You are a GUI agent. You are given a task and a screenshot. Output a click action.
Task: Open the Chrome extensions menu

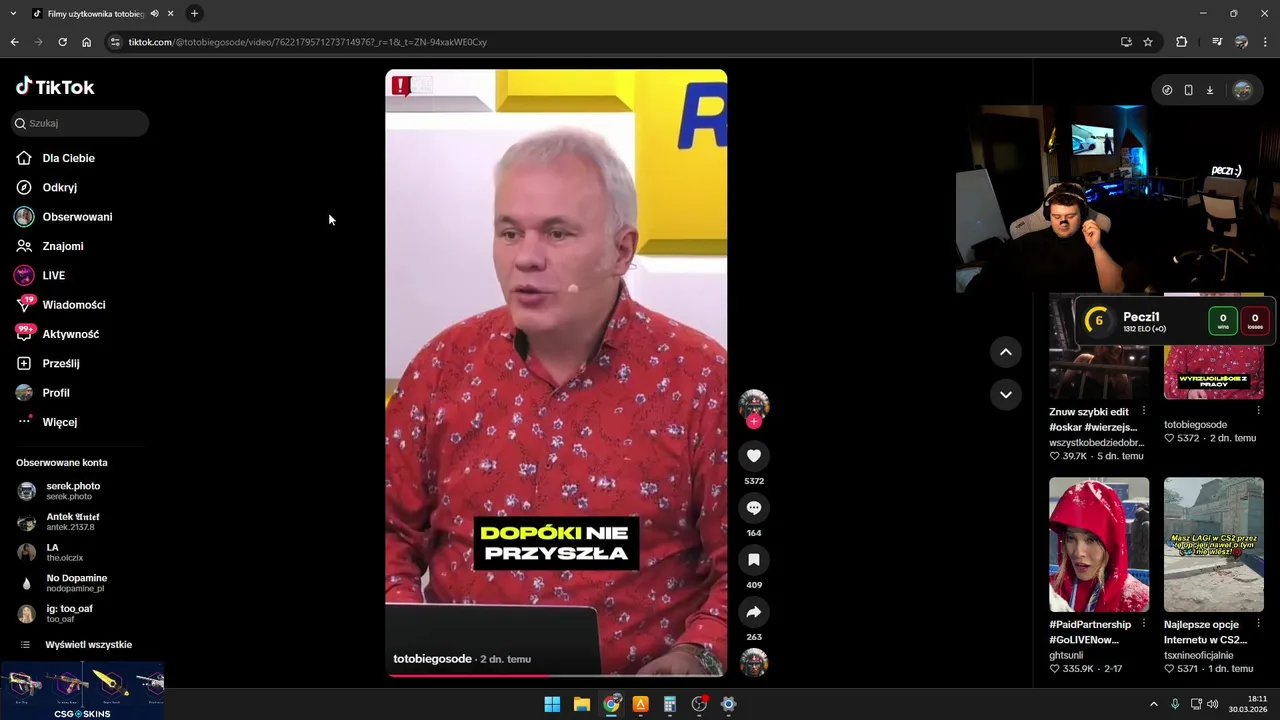point(1181,42)
